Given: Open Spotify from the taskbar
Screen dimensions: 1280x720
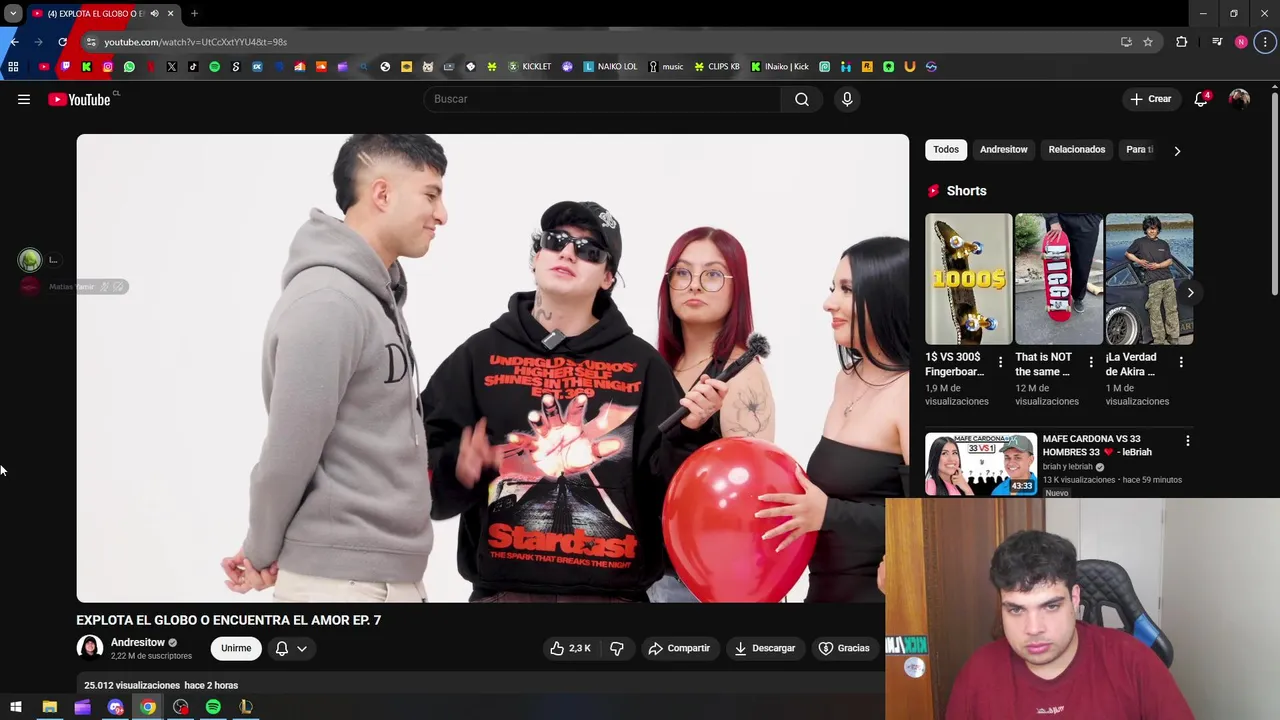Looking at the screenshot, I should [x=213, y=707].
